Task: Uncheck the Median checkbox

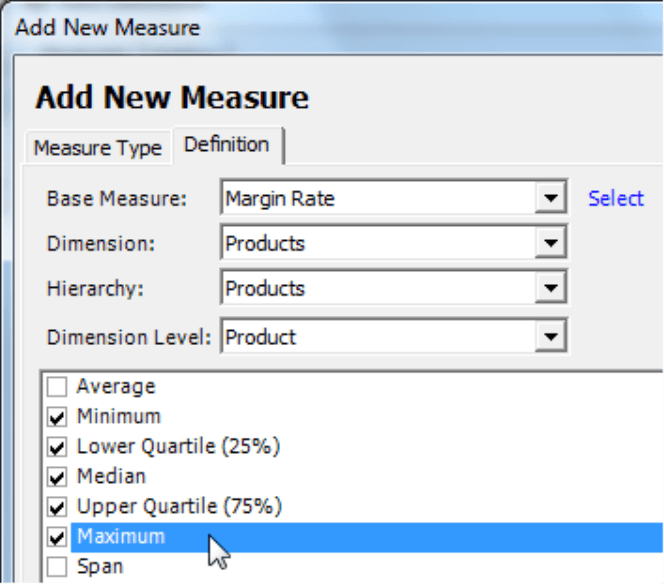Action: coord(57,477)
